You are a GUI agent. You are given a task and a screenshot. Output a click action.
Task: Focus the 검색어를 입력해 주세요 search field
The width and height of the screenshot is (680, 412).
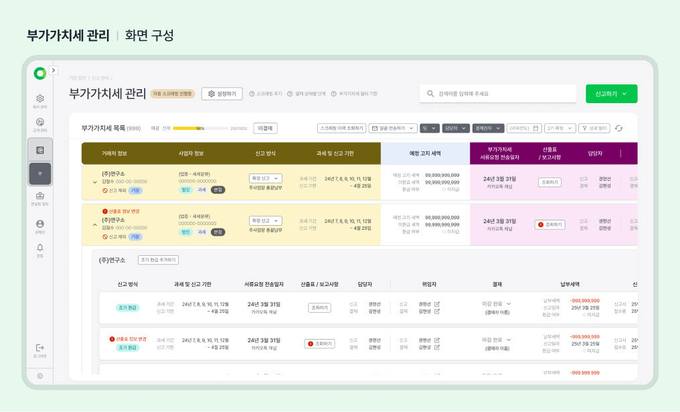[x=498, y=94]
